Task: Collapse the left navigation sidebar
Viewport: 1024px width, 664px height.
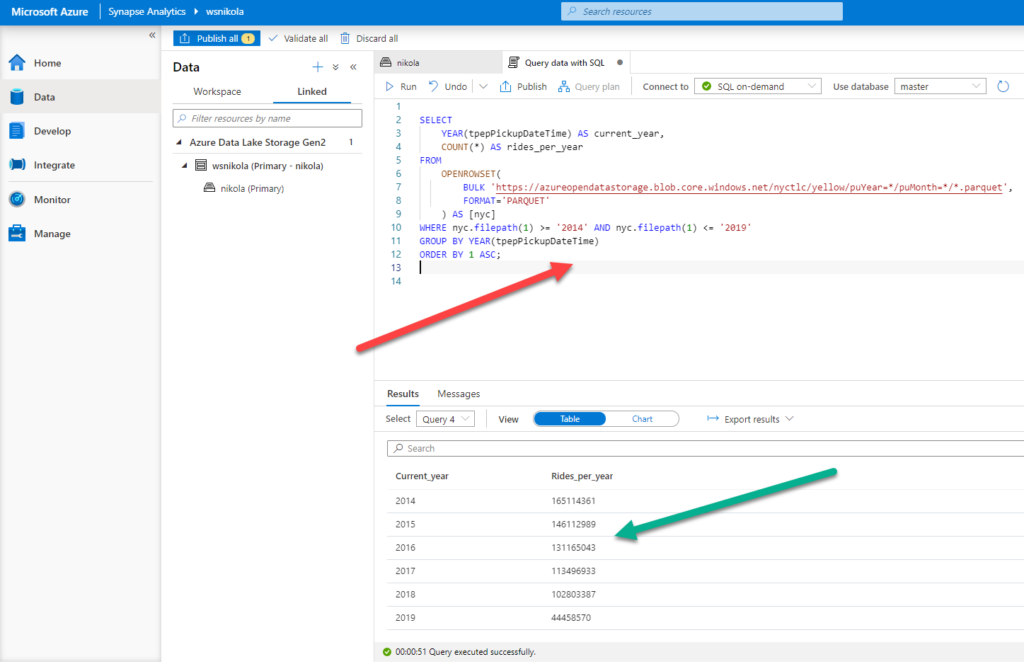Action: point(152,35)
